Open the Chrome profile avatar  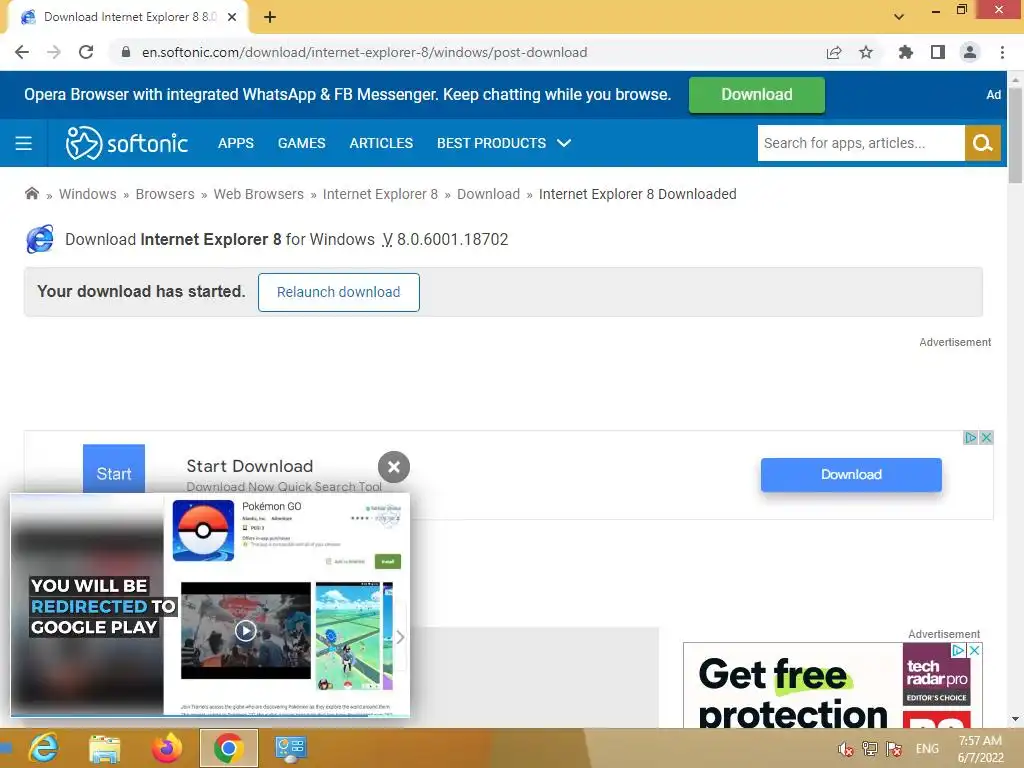(970, 52)
